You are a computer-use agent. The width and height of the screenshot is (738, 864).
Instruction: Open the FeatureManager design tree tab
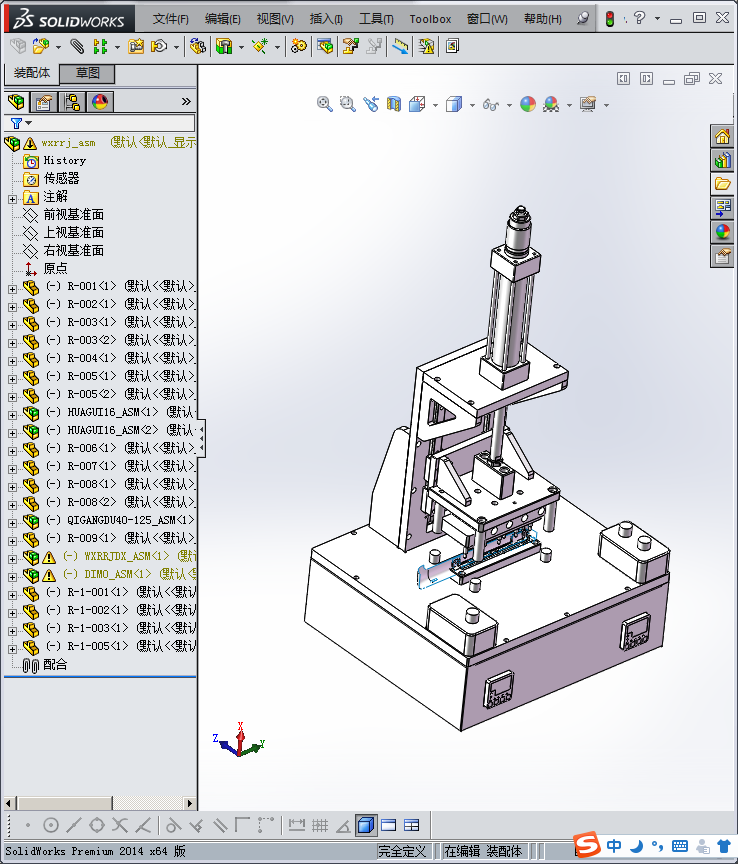point(17,102)
